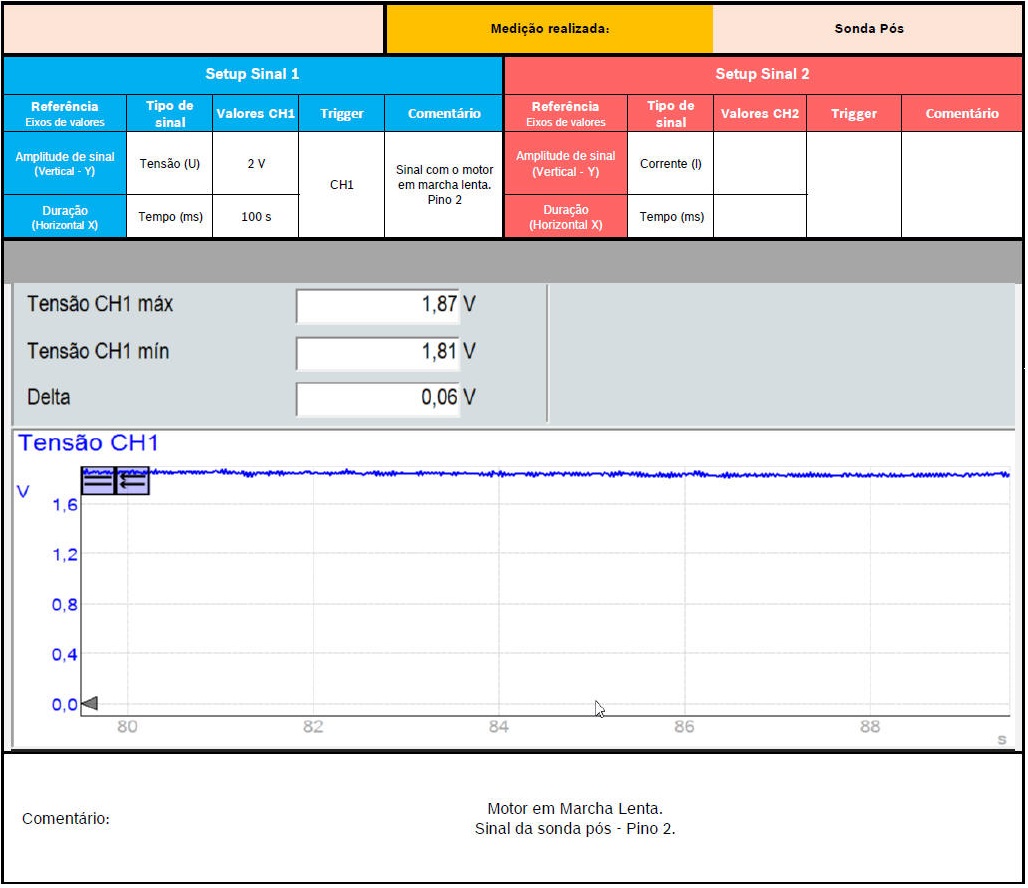Click the 84 second mark on time axis
1028x888 pixels.
click(499, 727)
